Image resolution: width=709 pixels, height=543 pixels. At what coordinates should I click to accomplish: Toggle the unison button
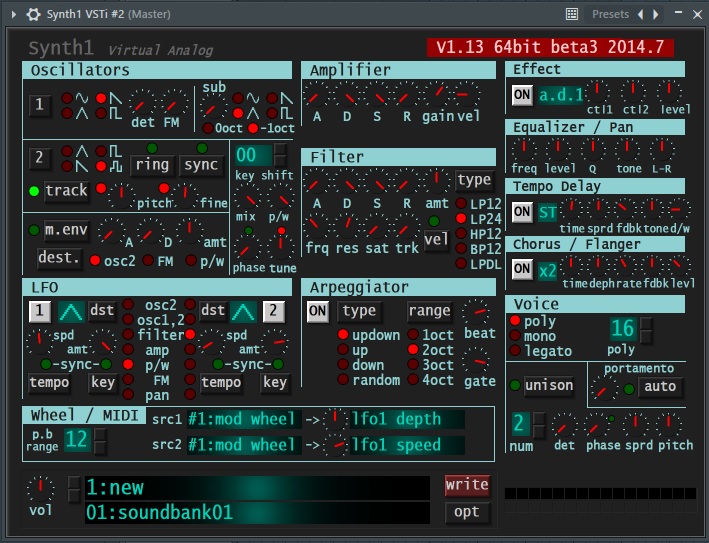549,386
